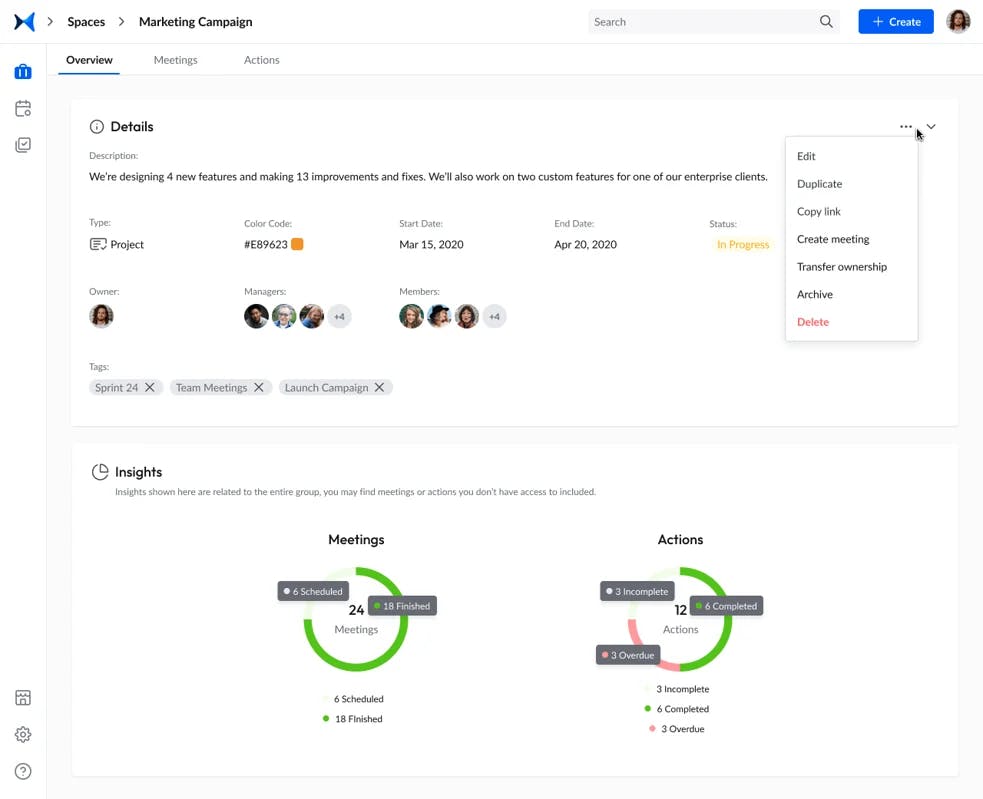Expand the +4 additional managers
The image size is (983, 799).
[x=339, y=316]
